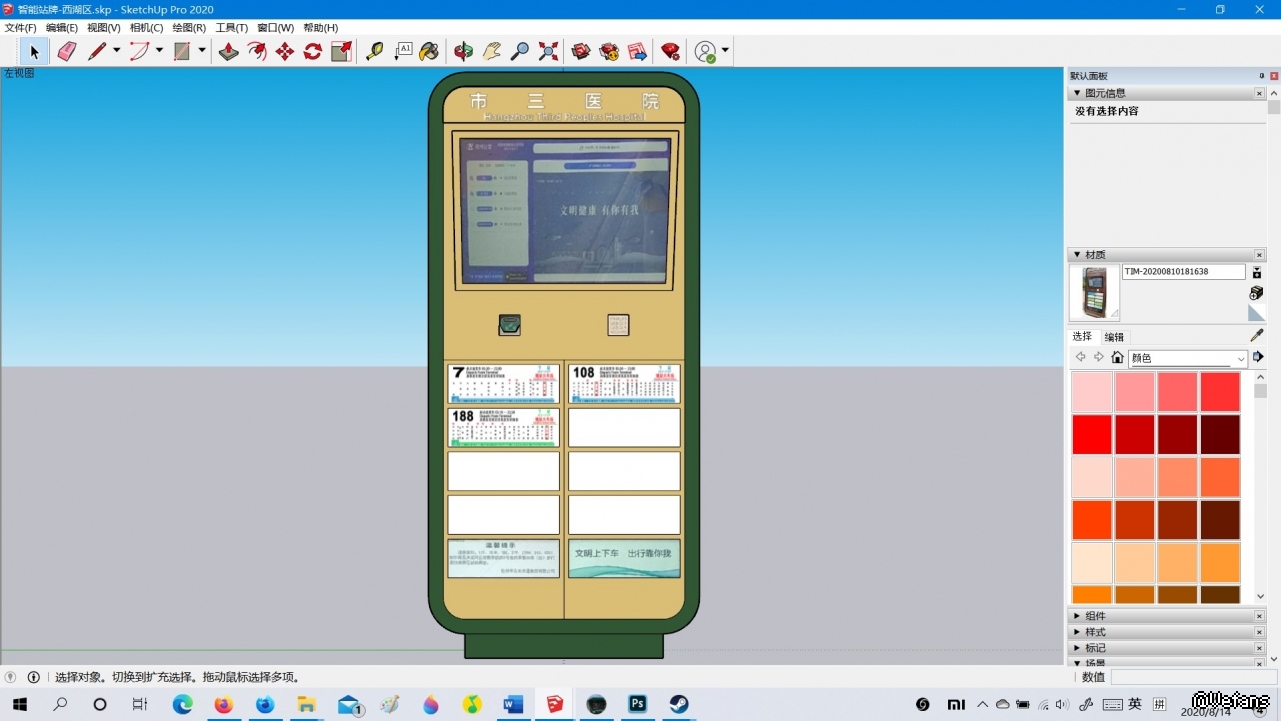Select the Eraser tool
This screenshot has height=721, width=1281.
point(67,51)
